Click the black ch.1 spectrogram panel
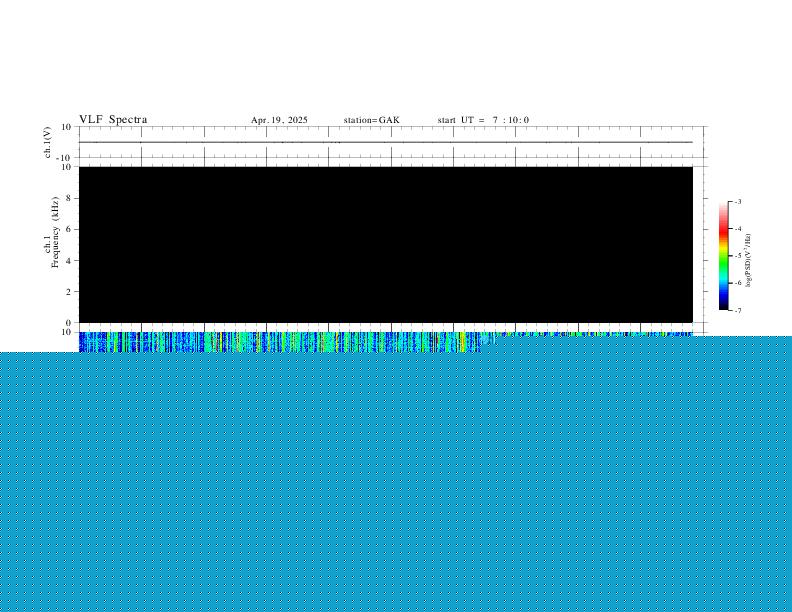 click(386, 244)
